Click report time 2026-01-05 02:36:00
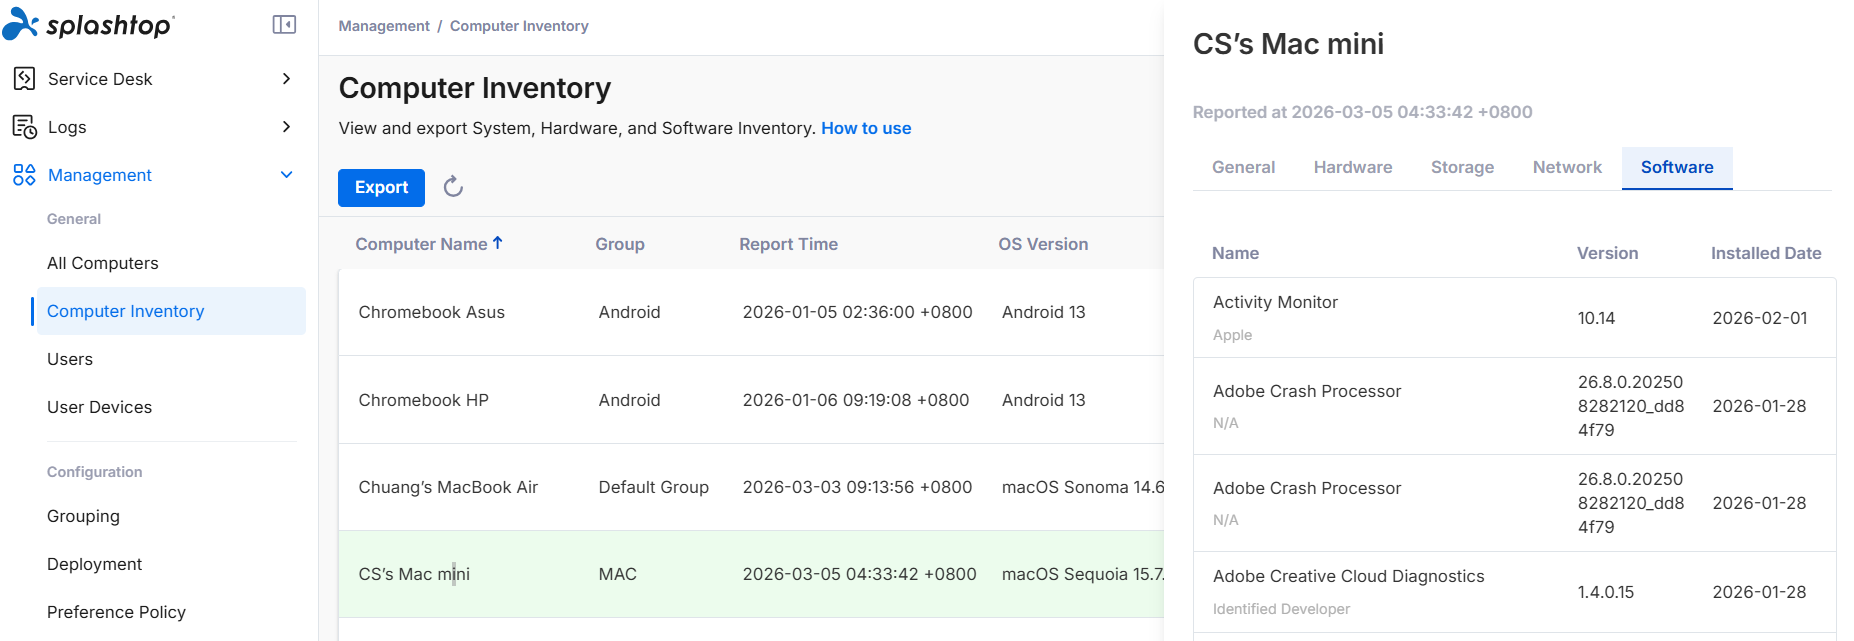1854x641 pixels. (x=857, y=312)
